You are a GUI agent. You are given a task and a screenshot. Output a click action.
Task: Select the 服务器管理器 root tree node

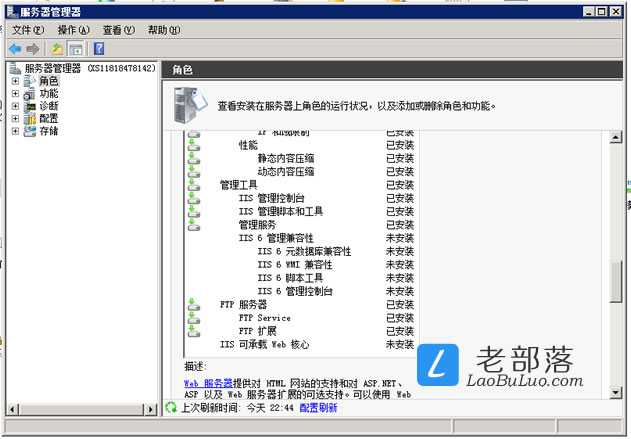(x=90, y=68)
